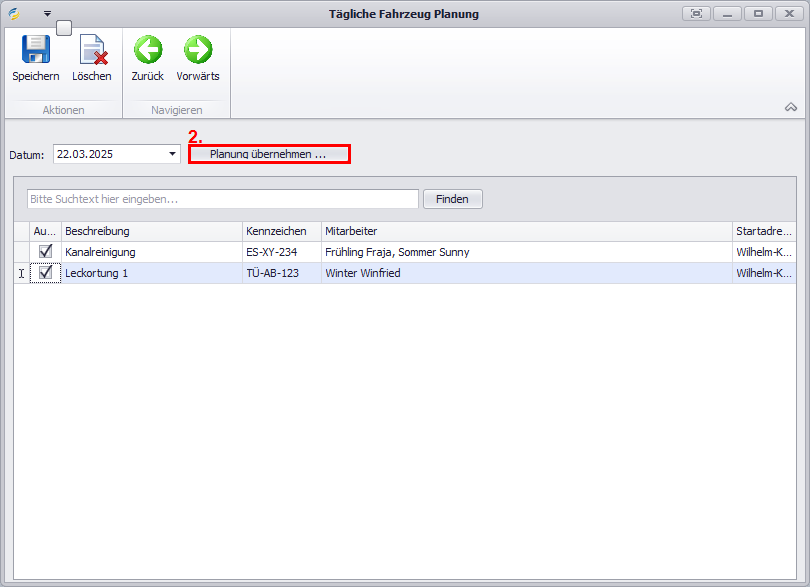Maximize the Tägliche Fahrzeug Planung window
This screenshot has width=810, height=587.
pyautogui.click(x=759, y=14)
